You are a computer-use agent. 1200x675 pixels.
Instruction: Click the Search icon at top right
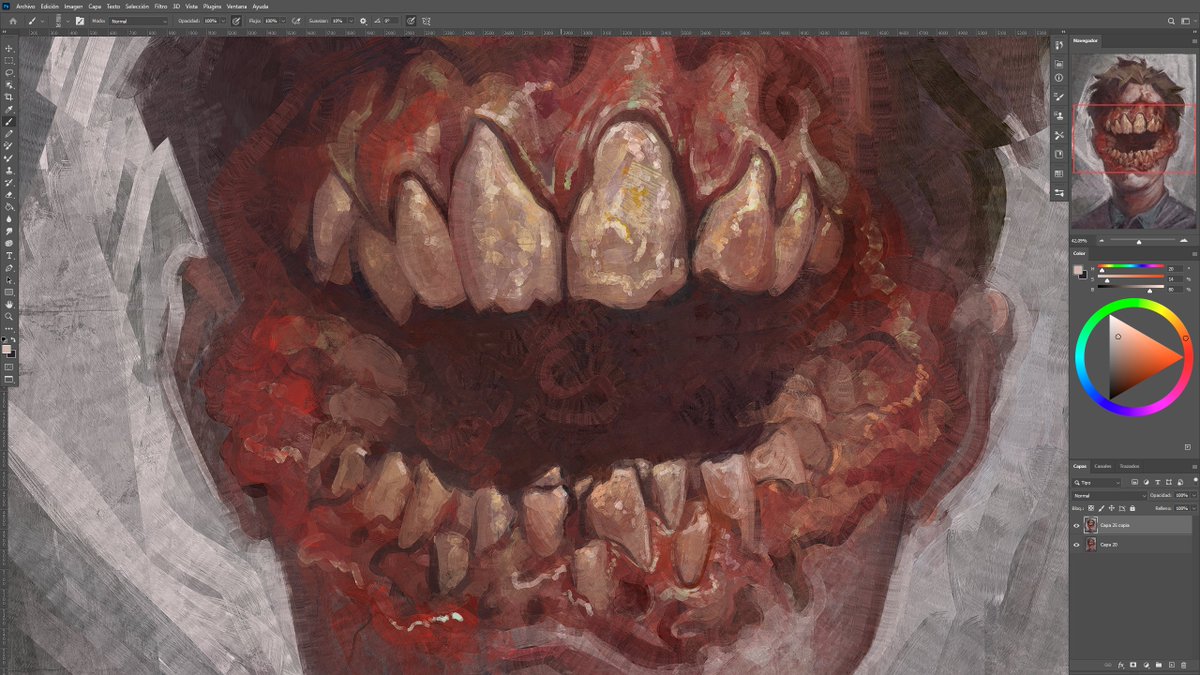[x=1171, y=21]
